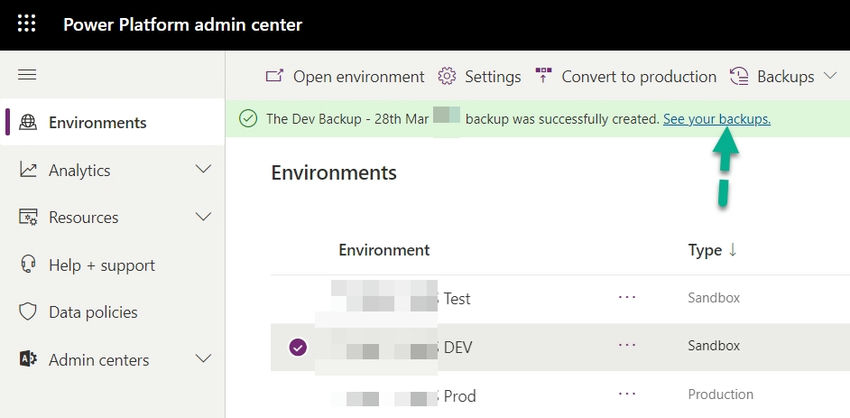
Task: Open the app launcher waffle icon
Action: pyautogui.click(x=27, y=24)
